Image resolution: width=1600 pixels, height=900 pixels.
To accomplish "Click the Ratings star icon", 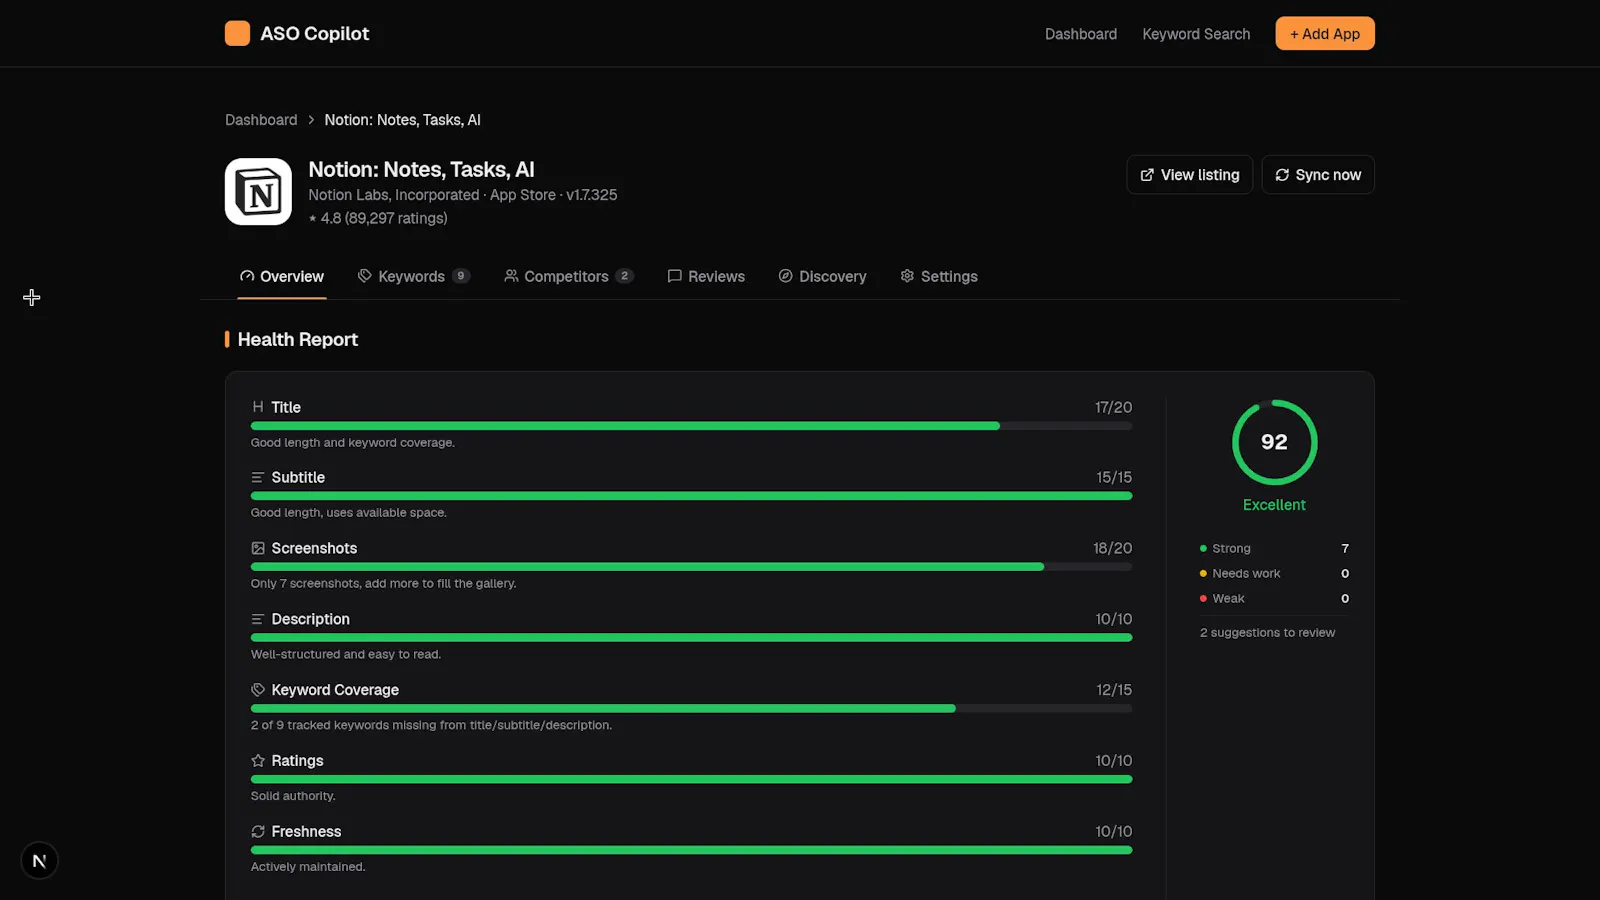I will pyautogui.click(x=258, y=761).
